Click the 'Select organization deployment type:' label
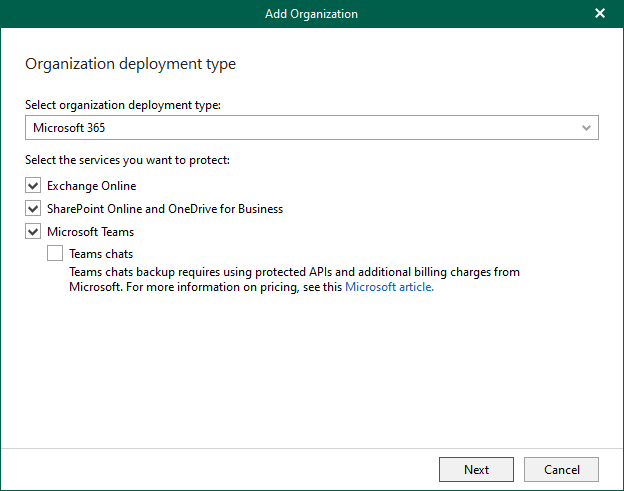This screenshot has width=624, height=491. coord(121,105)
